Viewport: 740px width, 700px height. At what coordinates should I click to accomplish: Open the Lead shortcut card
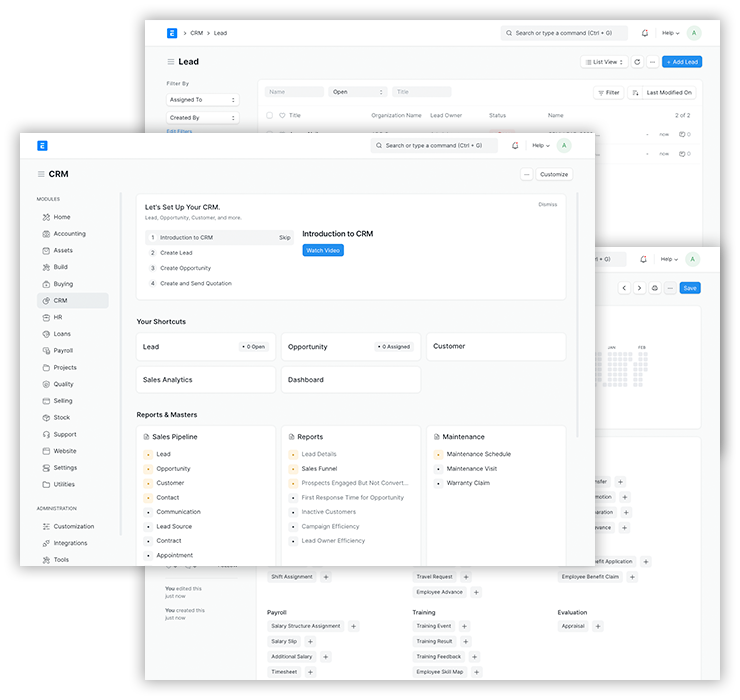206,347
